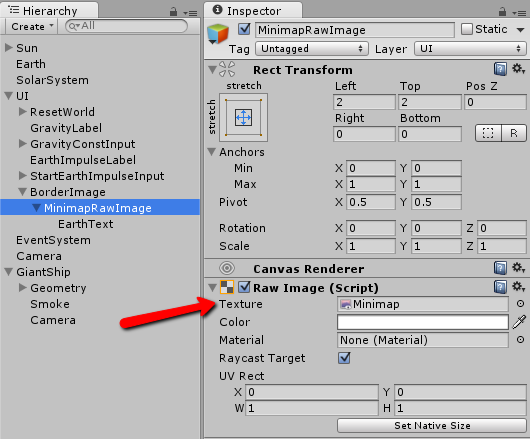Click the raw edit mode R button
The width and height of the screenshot is (530, 439).
point(513,133)
